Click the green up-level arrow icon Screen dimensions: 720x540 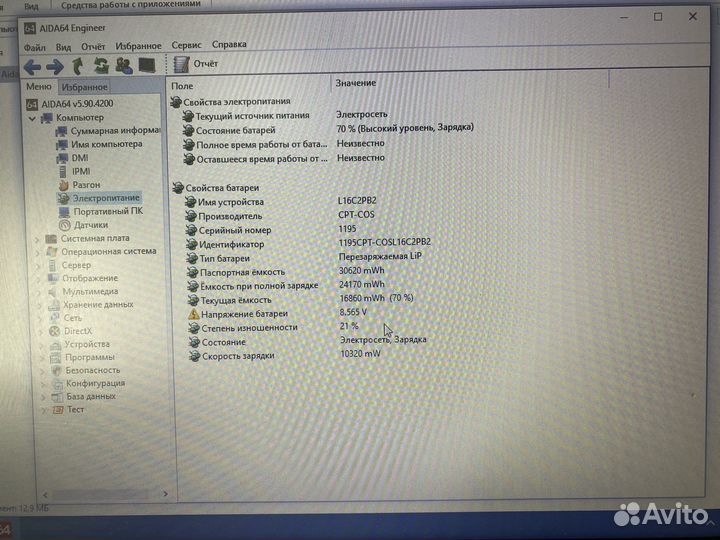[x=78, y=67]
